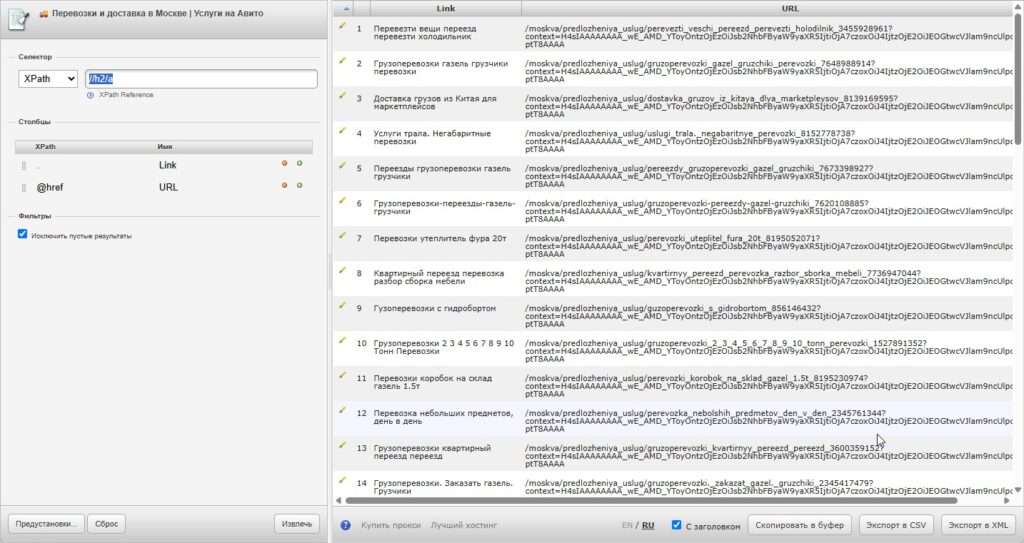Image resolution: width=1024 pixels, height=543 pixels.
Task: Click the sort arrow in the table header corner
Action: [x=345, y=8]
